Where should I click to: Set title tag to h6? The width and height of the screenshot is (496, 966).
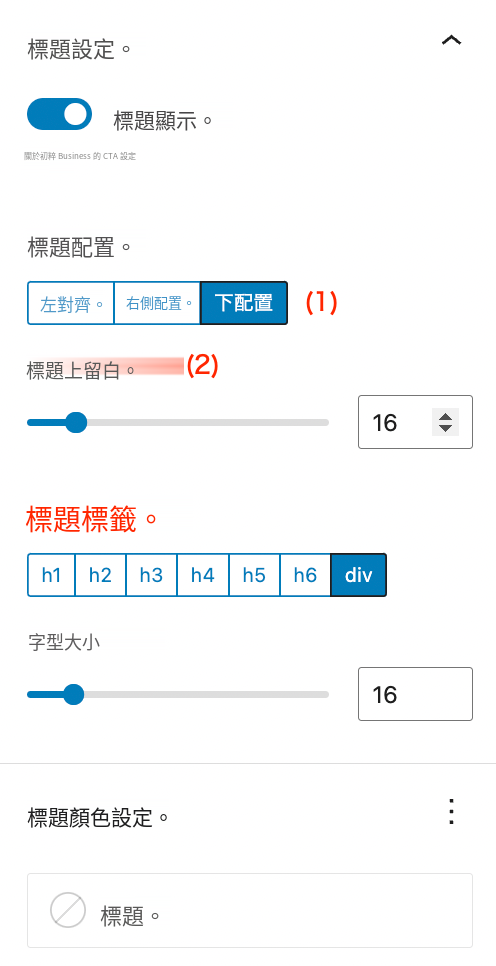305,575
